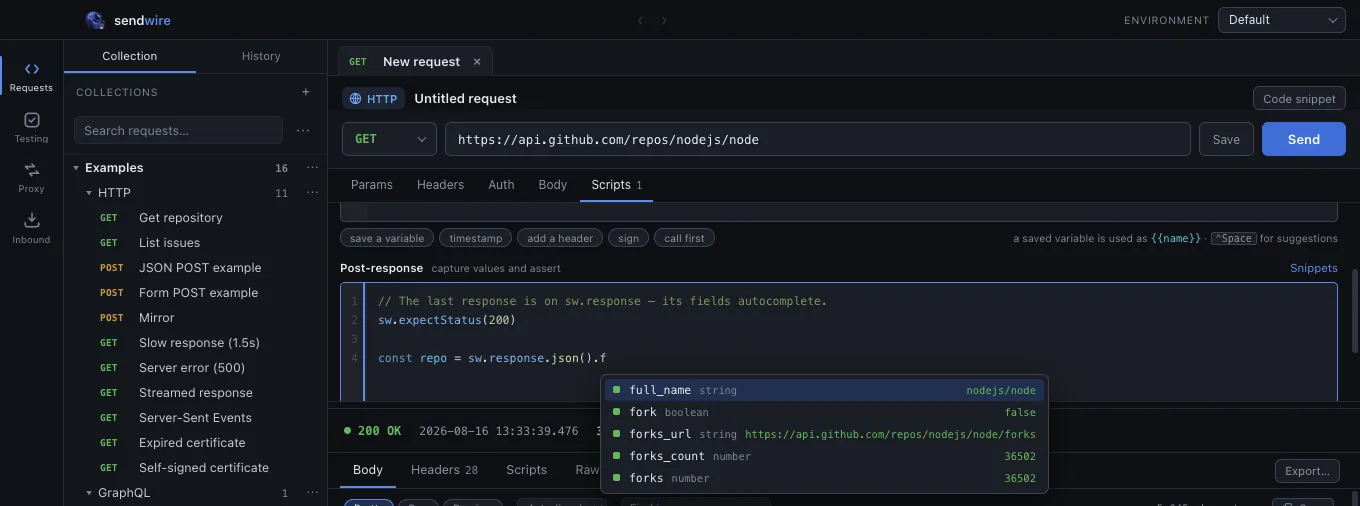The image size is (1360, 506).
Task: Navigate forward with right arrow
Action: 664,20
